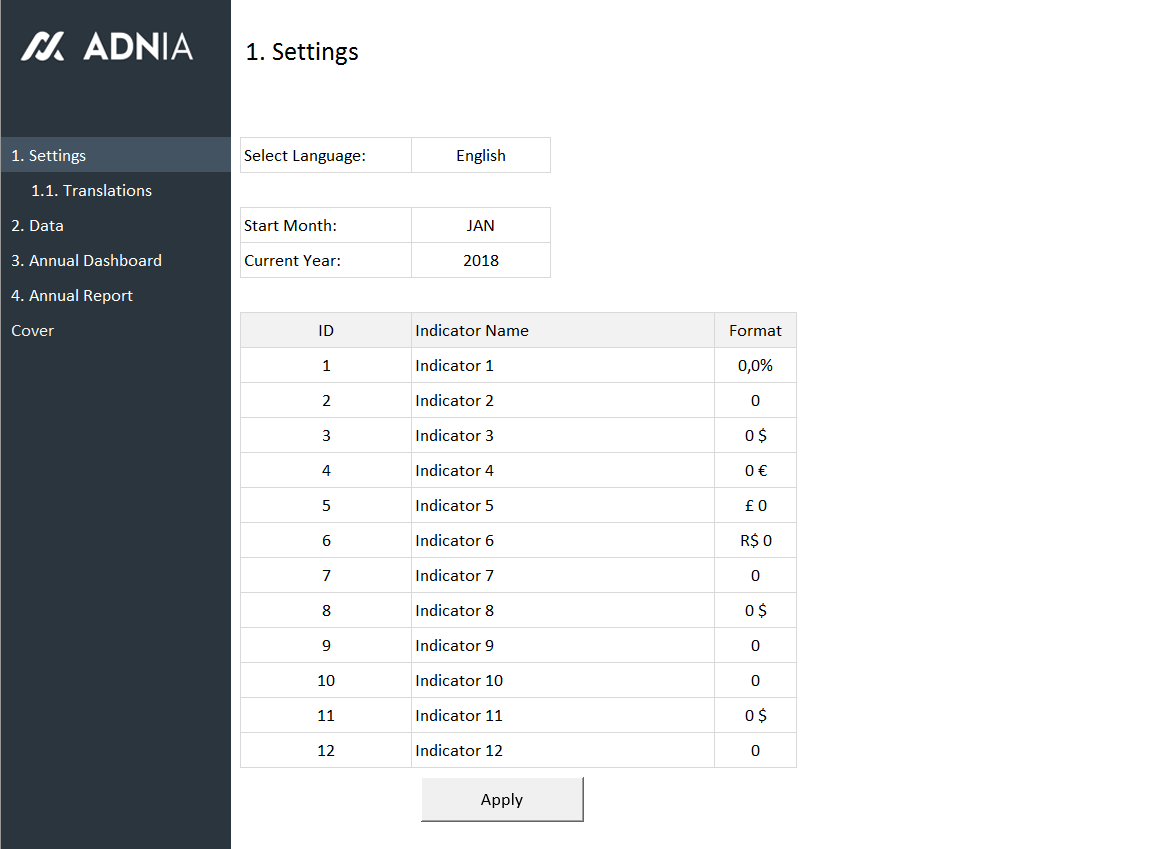Select the R$ 0 format for Indicator 6
1171x849 pixels.
tap(755, 540)
